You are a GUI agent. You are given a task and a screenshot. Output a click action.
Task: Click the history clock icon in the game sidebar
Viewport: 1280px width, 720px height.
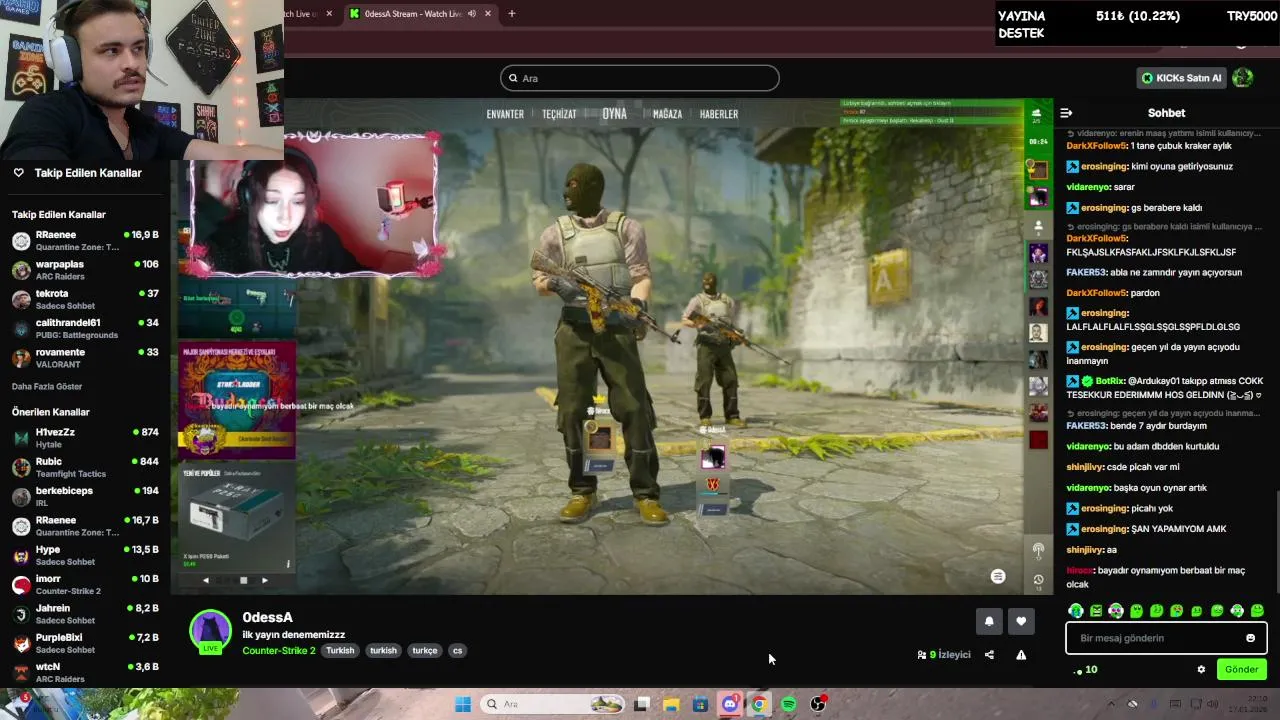pyautogui.click(x=1038, y=580)
